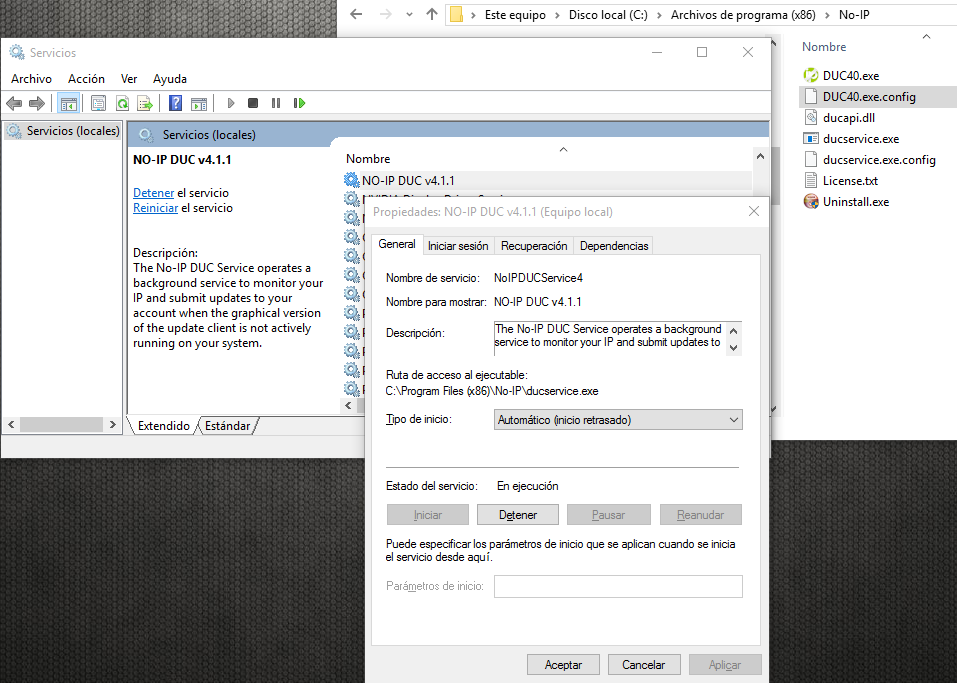Open the Acción menu
Image resolution: width=957 pixels, height=683 pixels.
(86, 79)
